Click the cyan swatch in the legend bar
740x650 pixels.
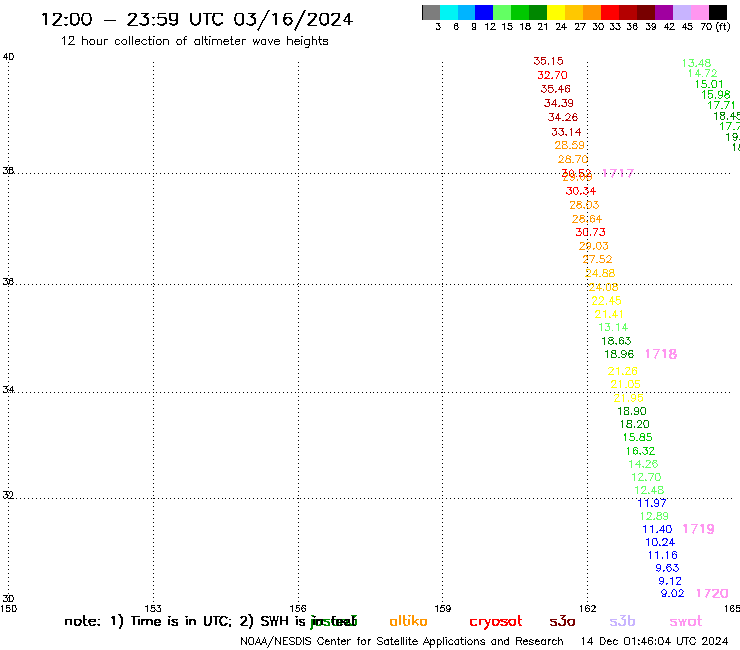click(x=449, y=12)
